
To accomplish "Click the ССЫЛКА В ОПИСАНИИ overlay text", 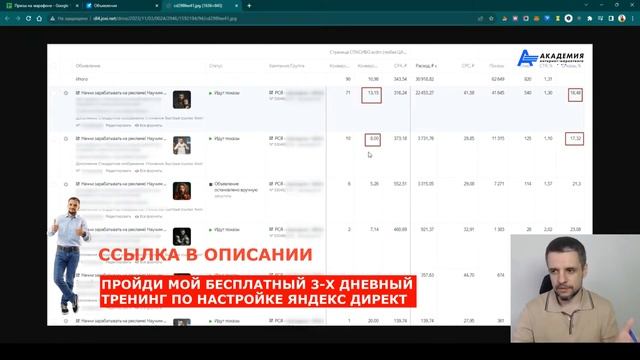I will (205, 255).
